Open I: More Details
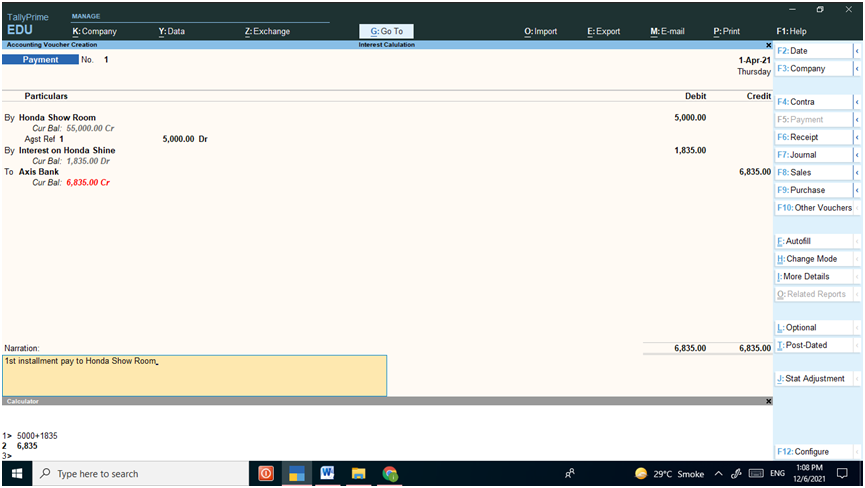865x488 pixels. pos(814,277)
